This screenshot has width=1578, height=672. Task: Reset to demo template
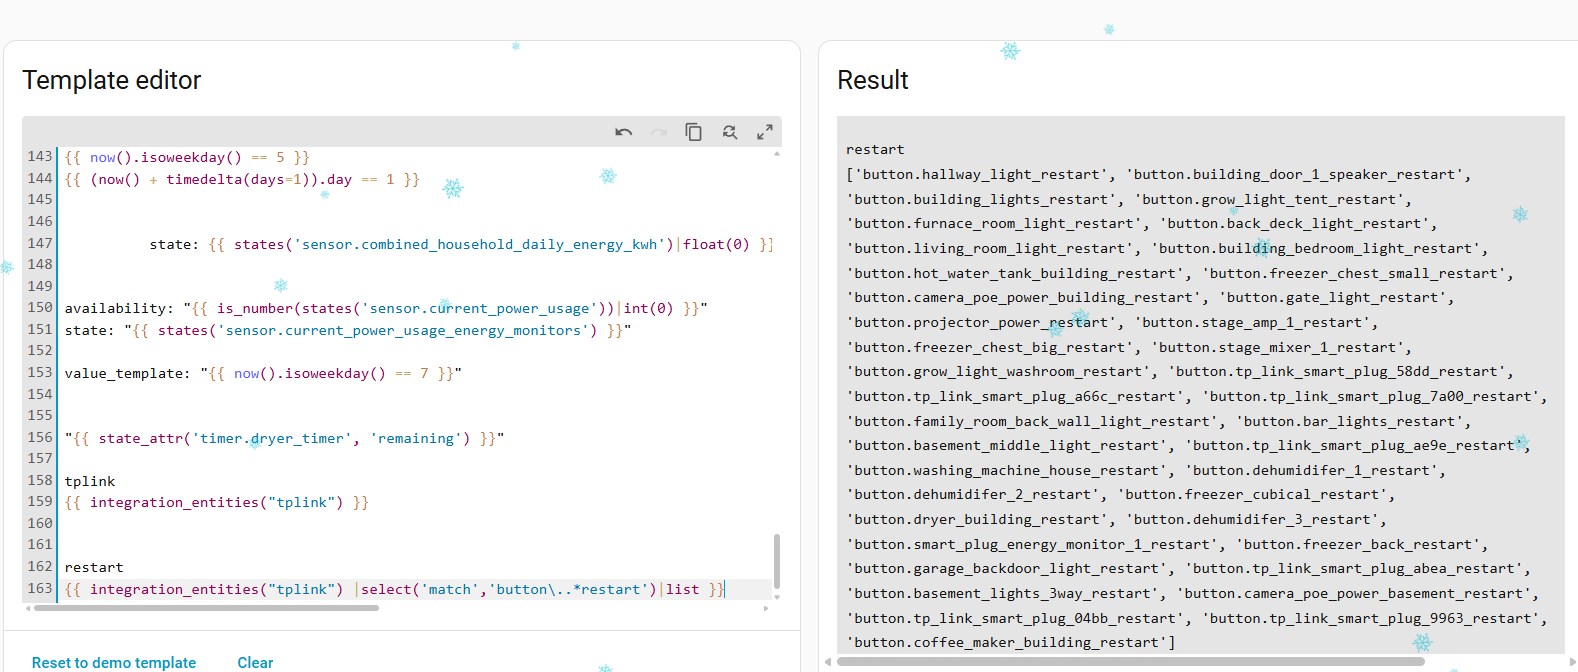114,663
